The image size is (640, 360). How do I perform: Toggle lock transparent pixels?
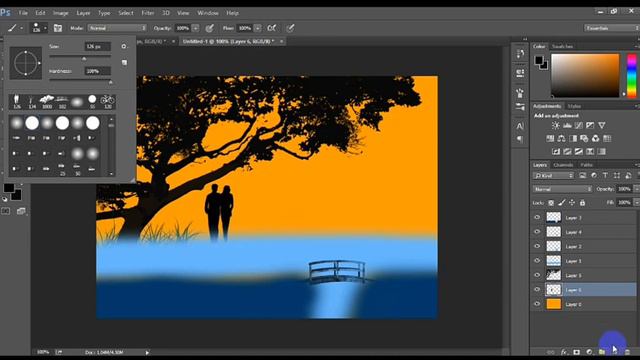[551, 202]
